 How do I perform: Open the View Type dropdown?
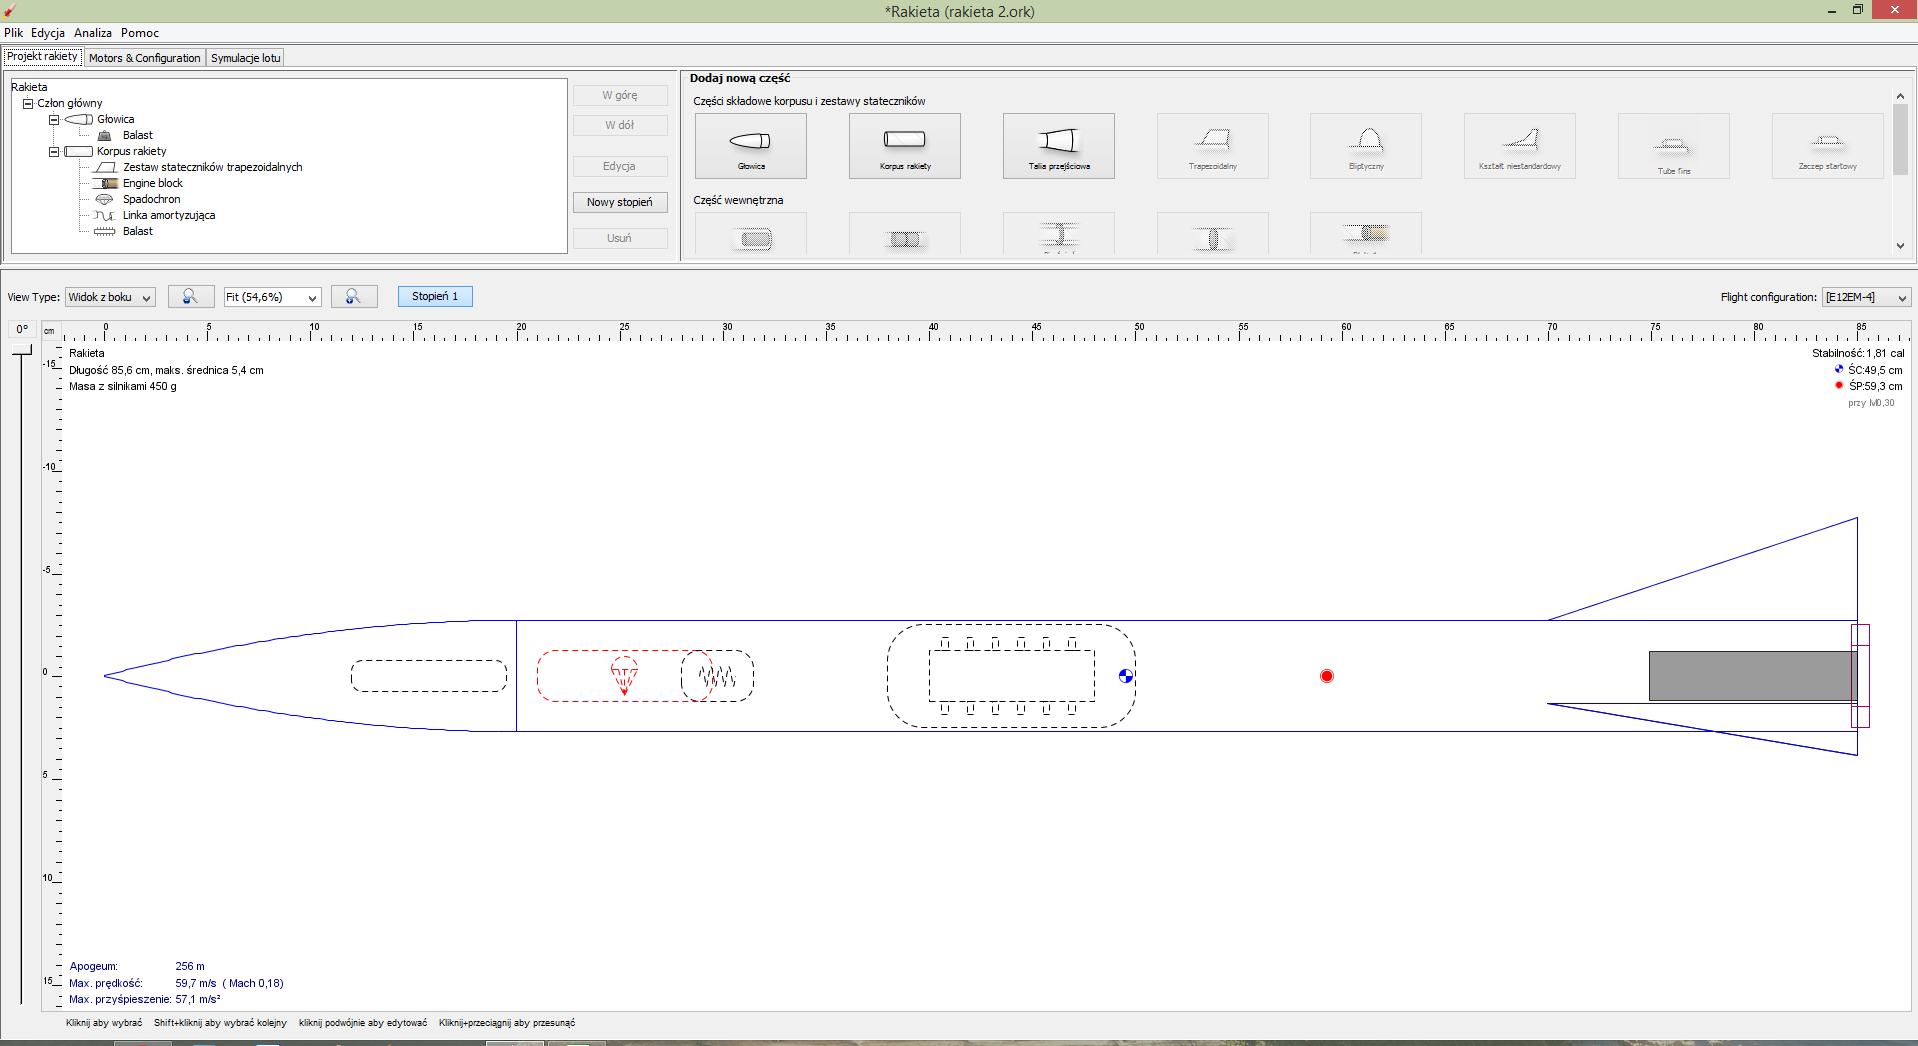[x=110, y=297]
